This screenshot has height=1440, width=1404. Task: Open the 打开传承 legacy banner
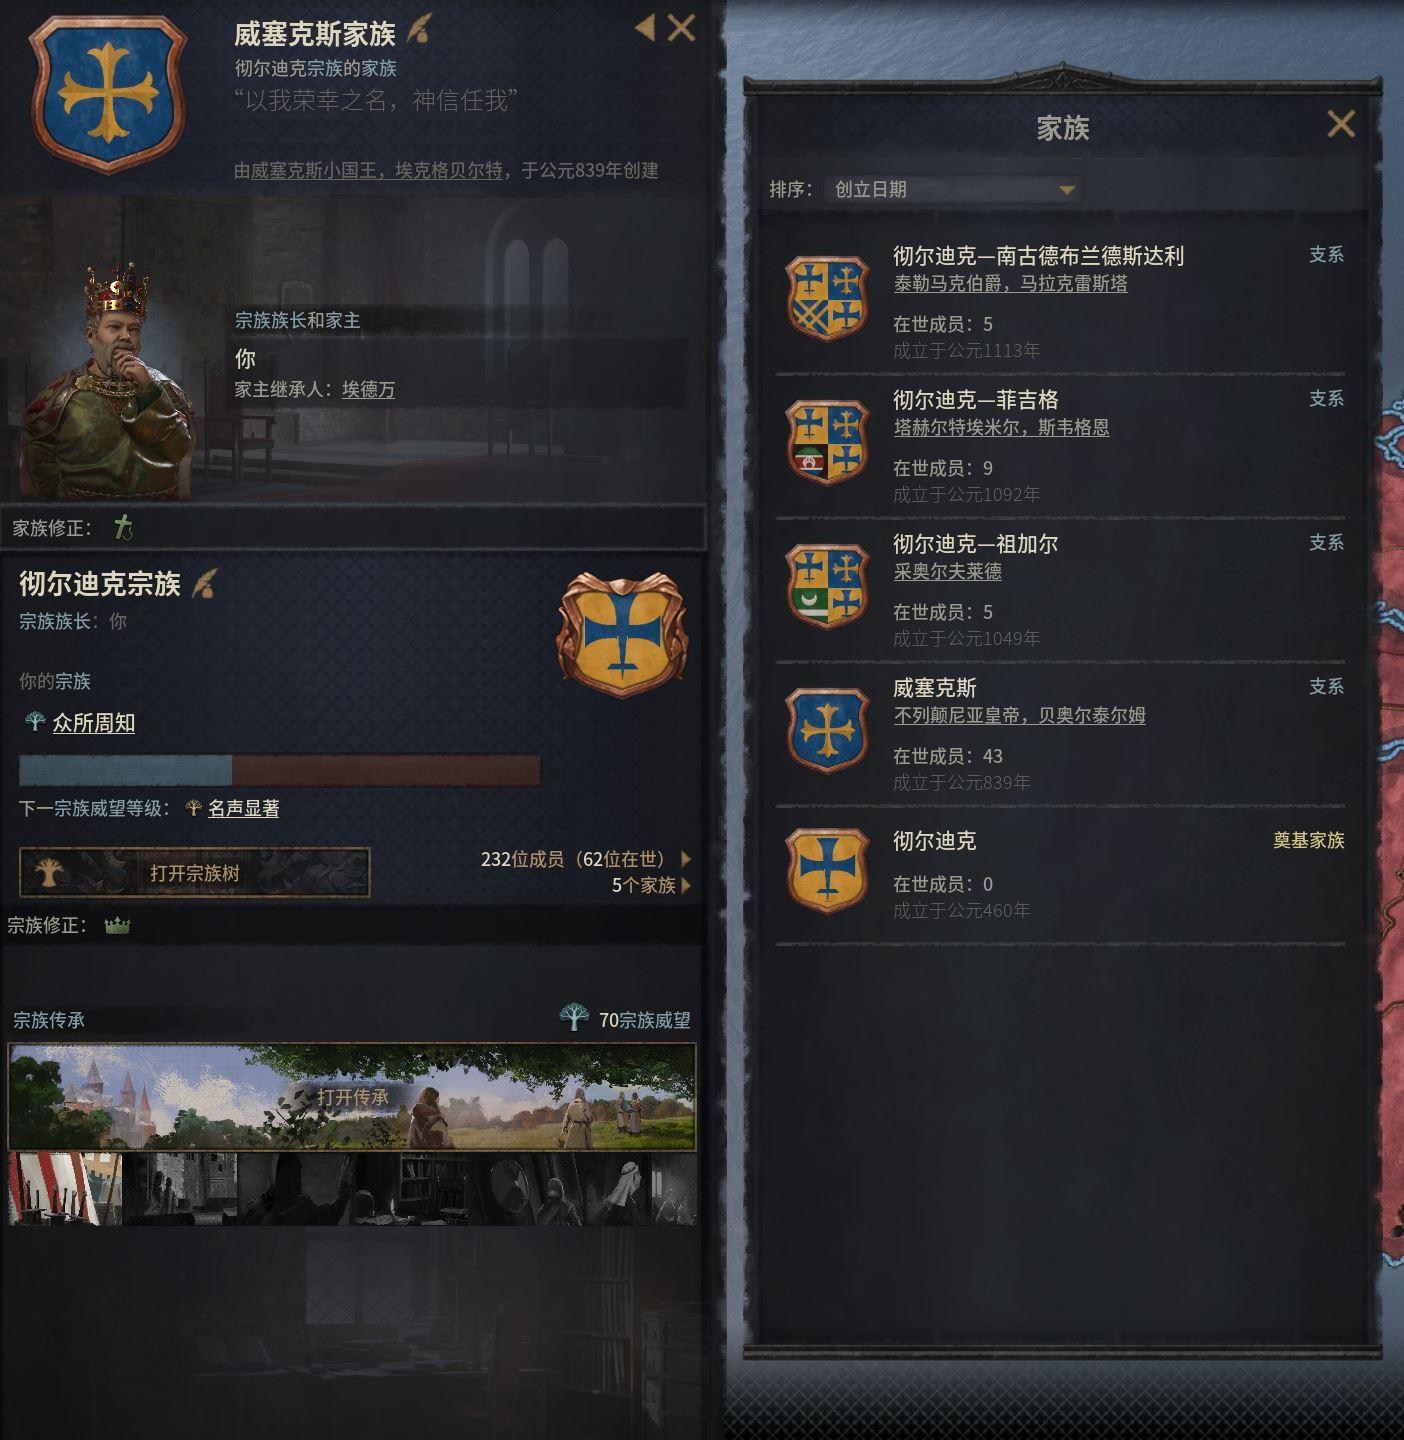(x=352, y=1097)
